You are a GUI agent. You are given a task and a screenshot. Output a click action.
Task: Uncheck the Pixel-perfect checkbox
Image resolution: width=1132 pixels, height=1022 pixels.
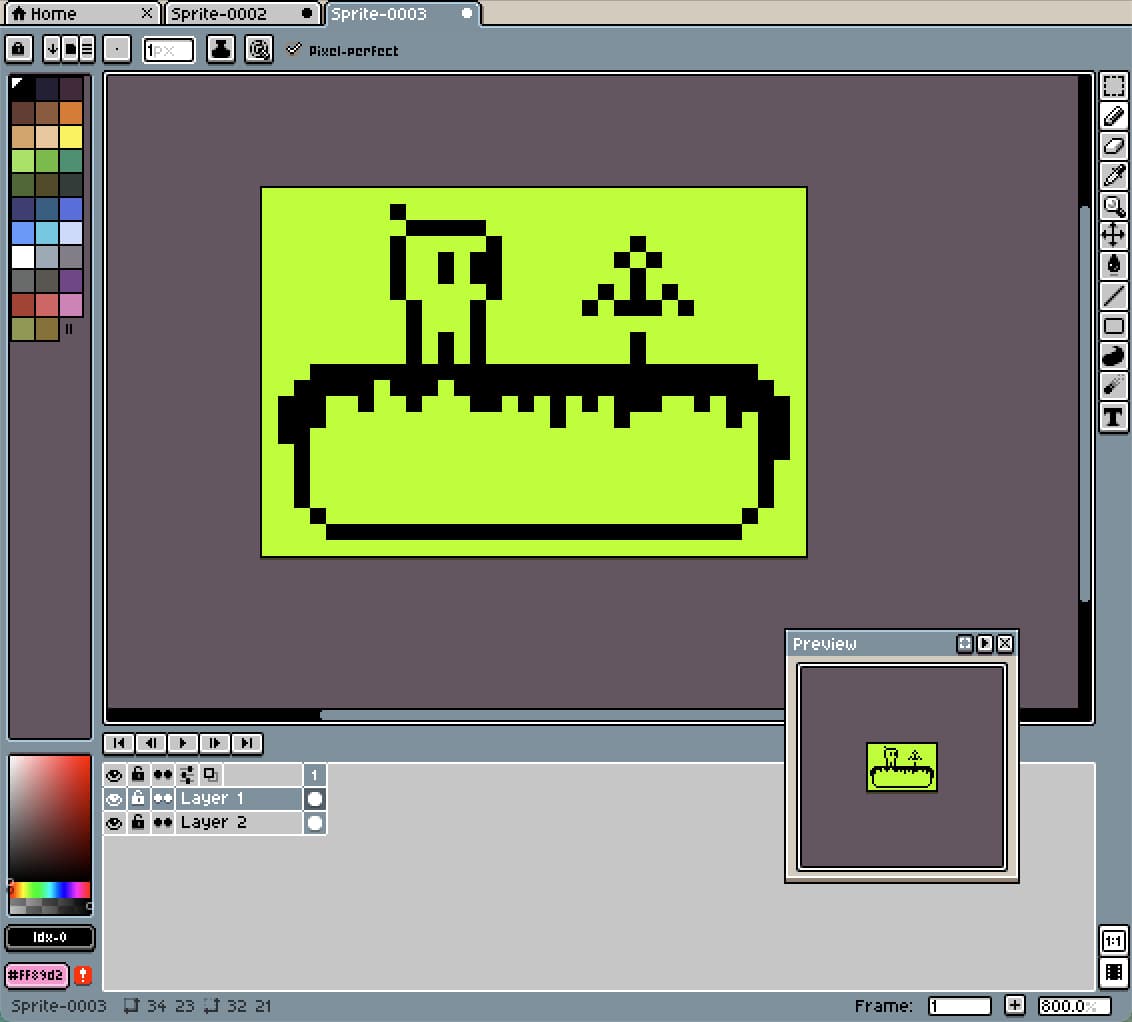click(293, 49)
